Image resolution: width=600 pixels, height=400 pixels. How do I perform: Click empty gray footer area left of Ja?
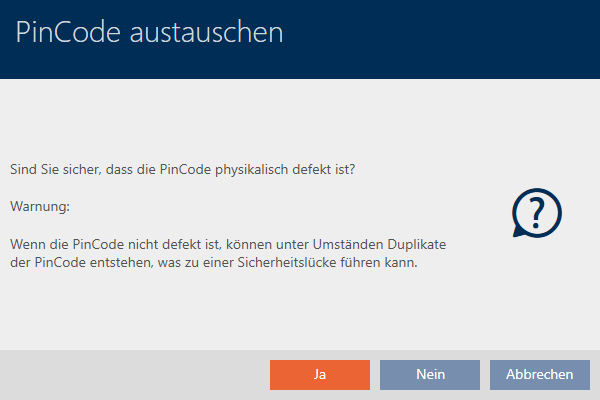pyautogui.click(x=130, y=375)
